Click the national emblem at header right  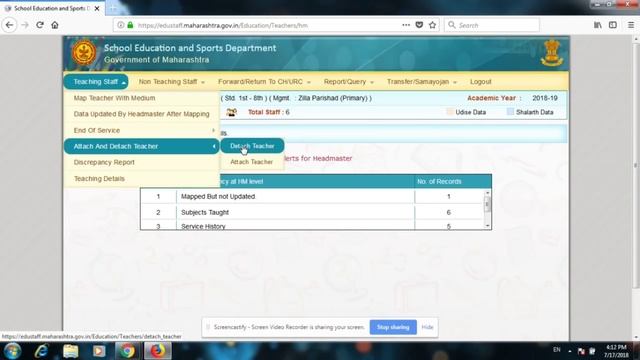pyautogui.click(x=551, y=52)
